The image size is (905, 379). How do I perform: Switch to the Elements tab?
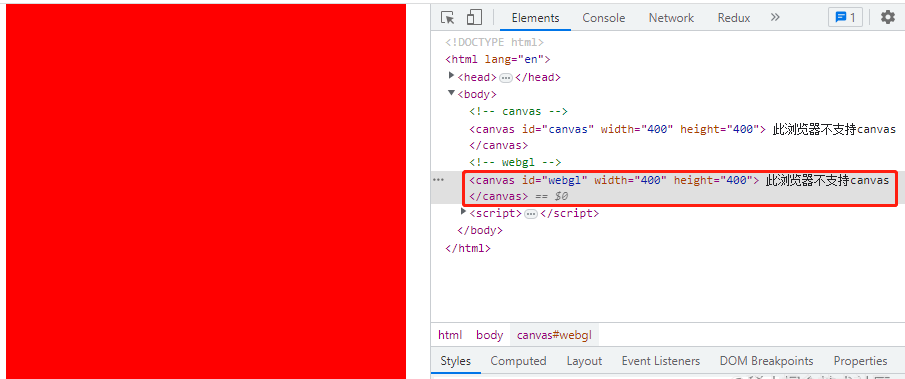536,18
